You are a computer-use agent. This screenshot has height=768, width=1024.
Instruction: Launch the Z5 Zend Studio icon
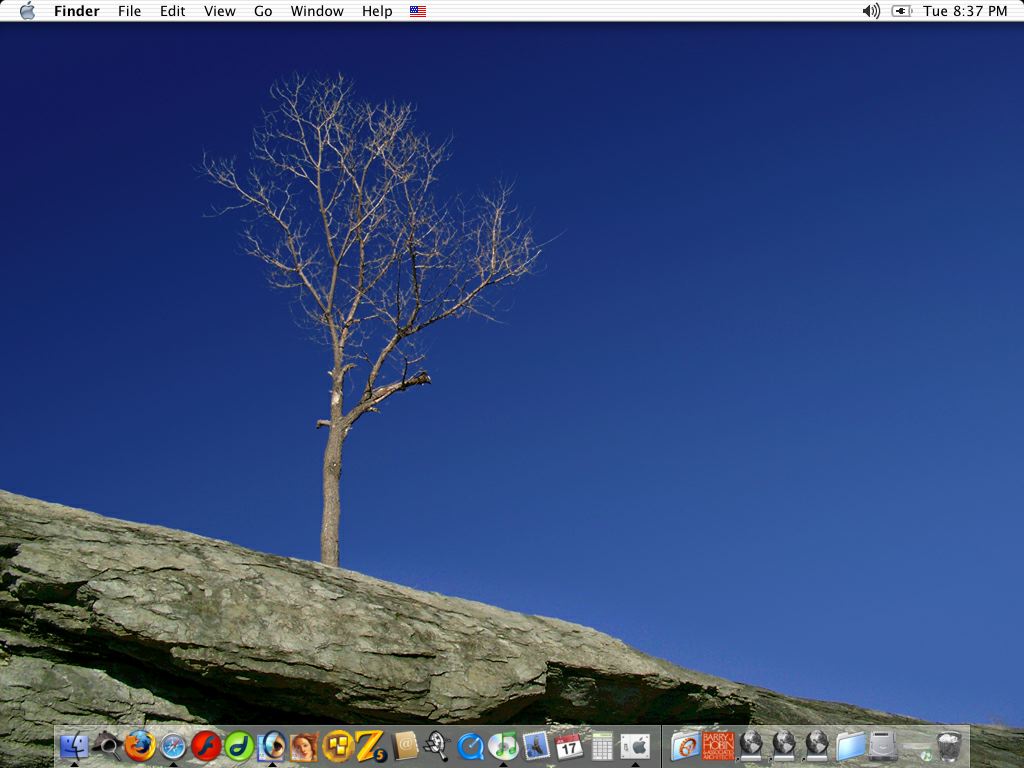(x=371, y=746)
